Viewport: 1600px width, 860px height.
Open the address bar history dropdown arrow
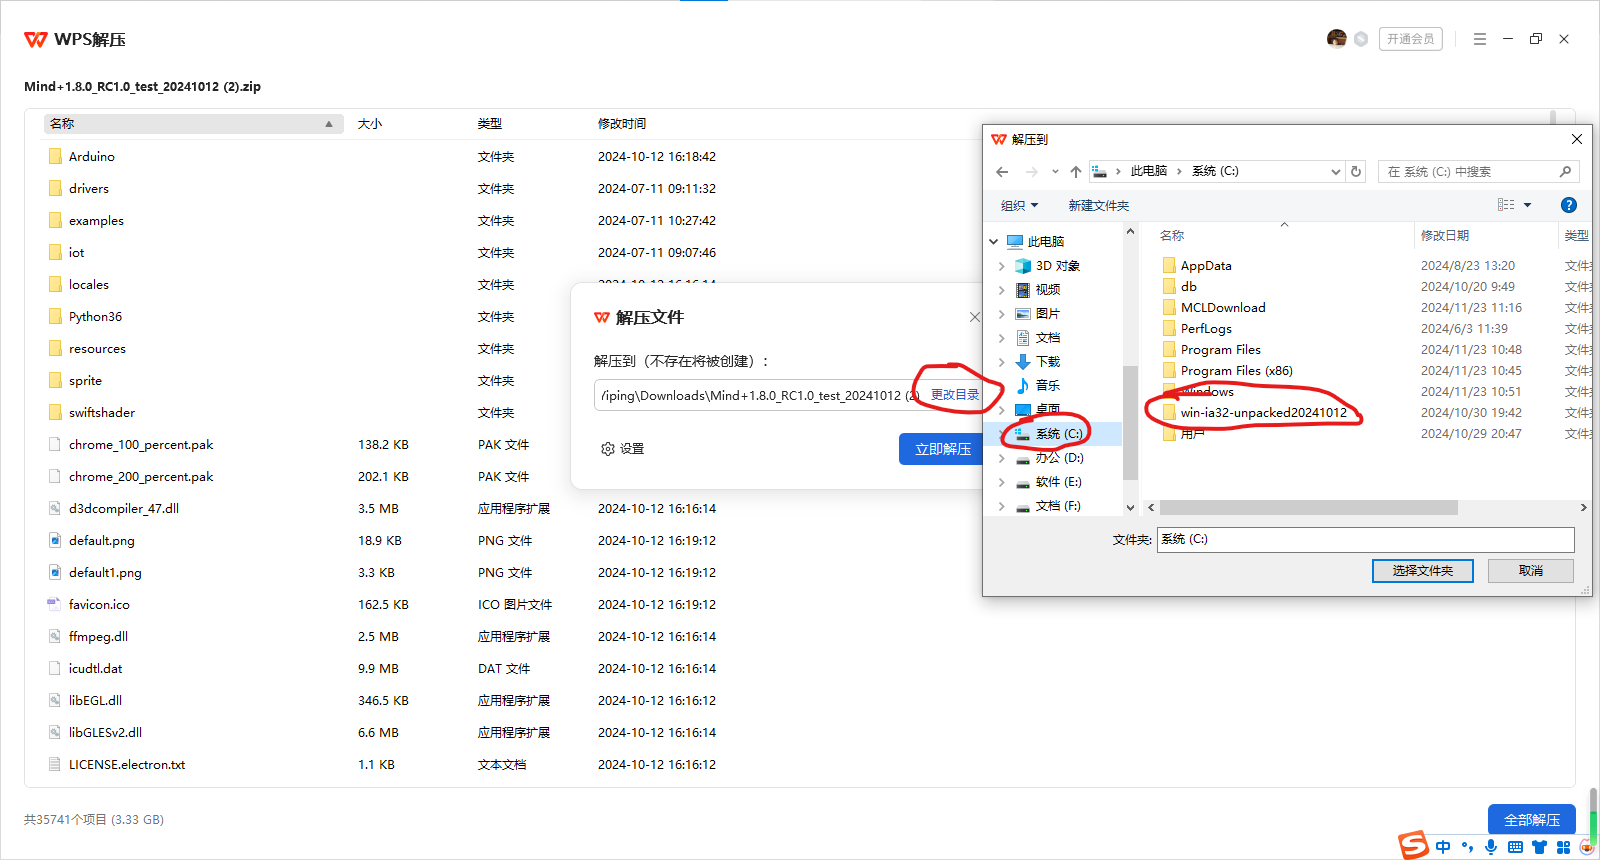point(1335,172)
